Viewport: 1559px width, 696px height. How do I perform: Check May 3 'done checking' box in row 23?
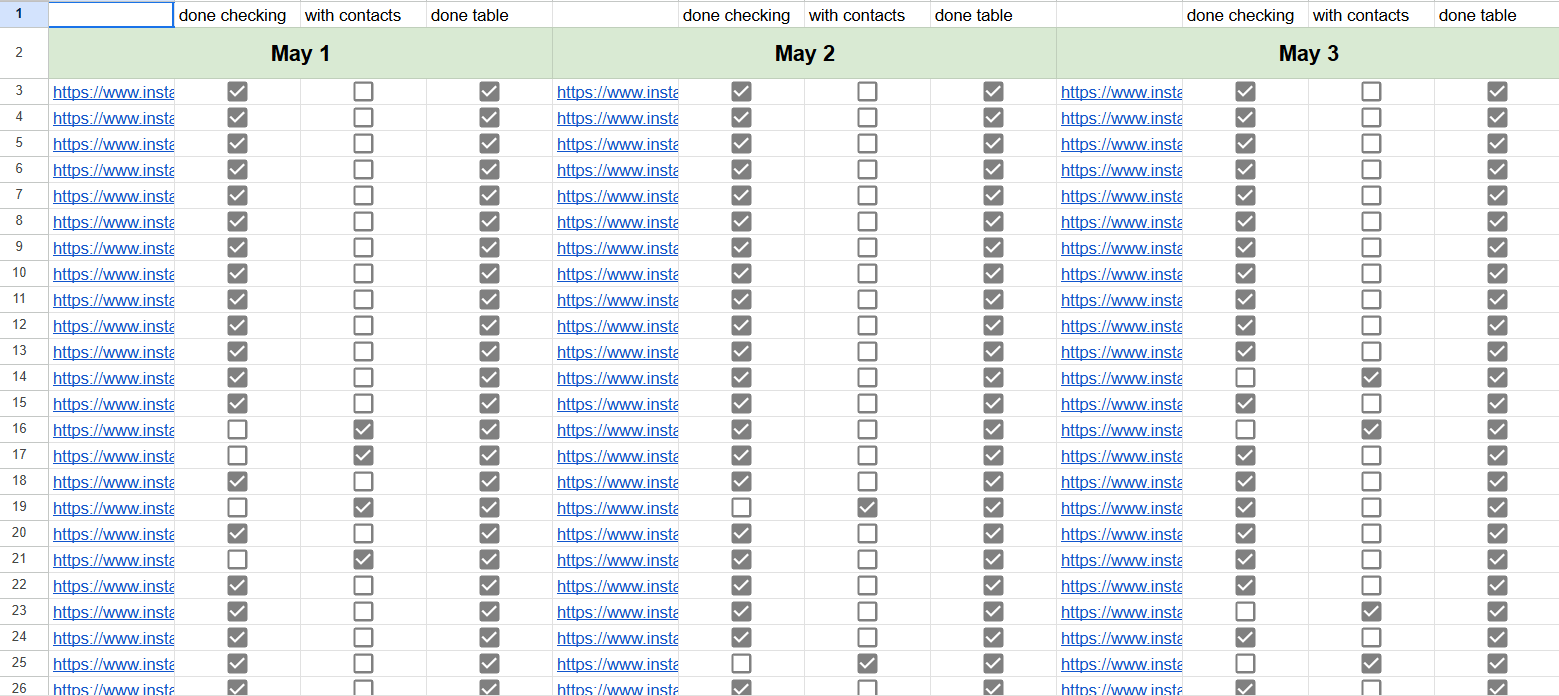(1245, 612)
